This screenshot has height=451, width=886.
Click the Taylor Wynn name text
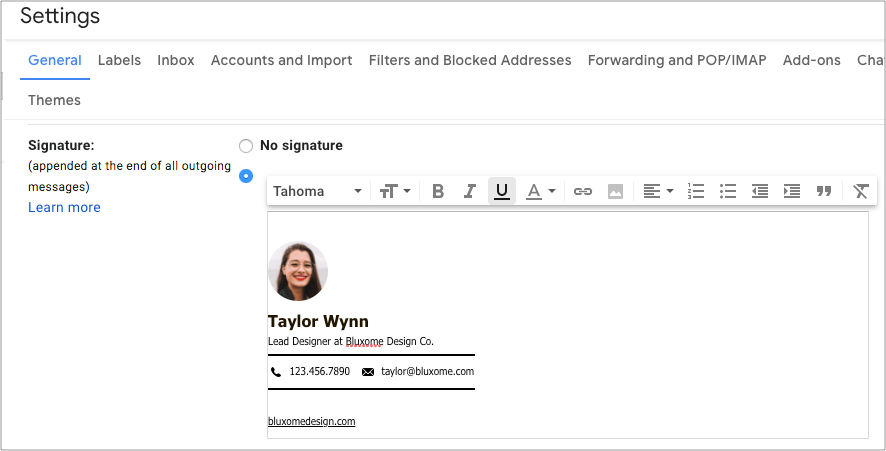click(318, 321)
